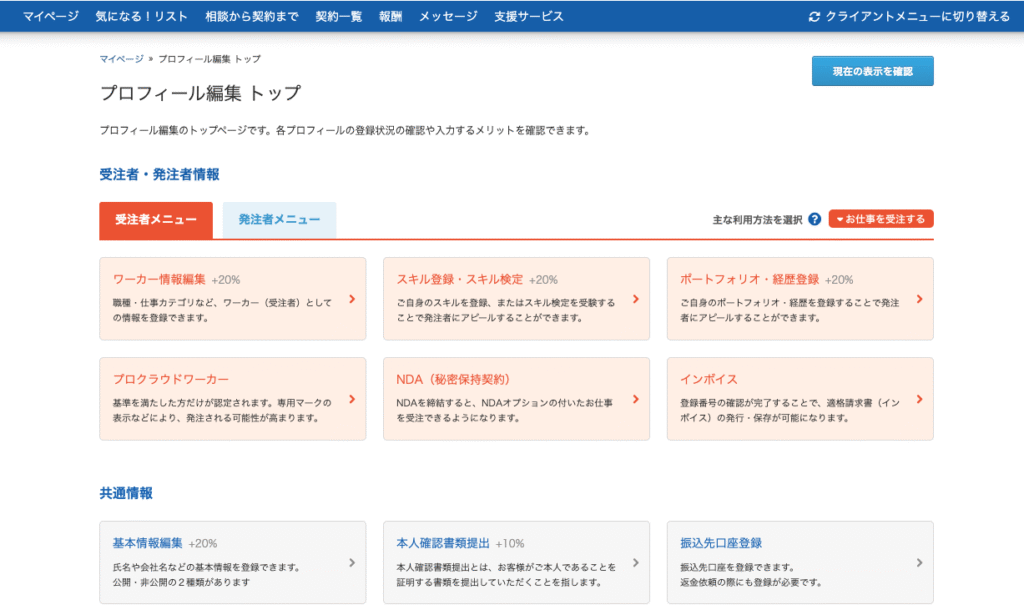Click the 現在の表示を確認 button
1024x615 pixels.
click(x=872, y=71)
